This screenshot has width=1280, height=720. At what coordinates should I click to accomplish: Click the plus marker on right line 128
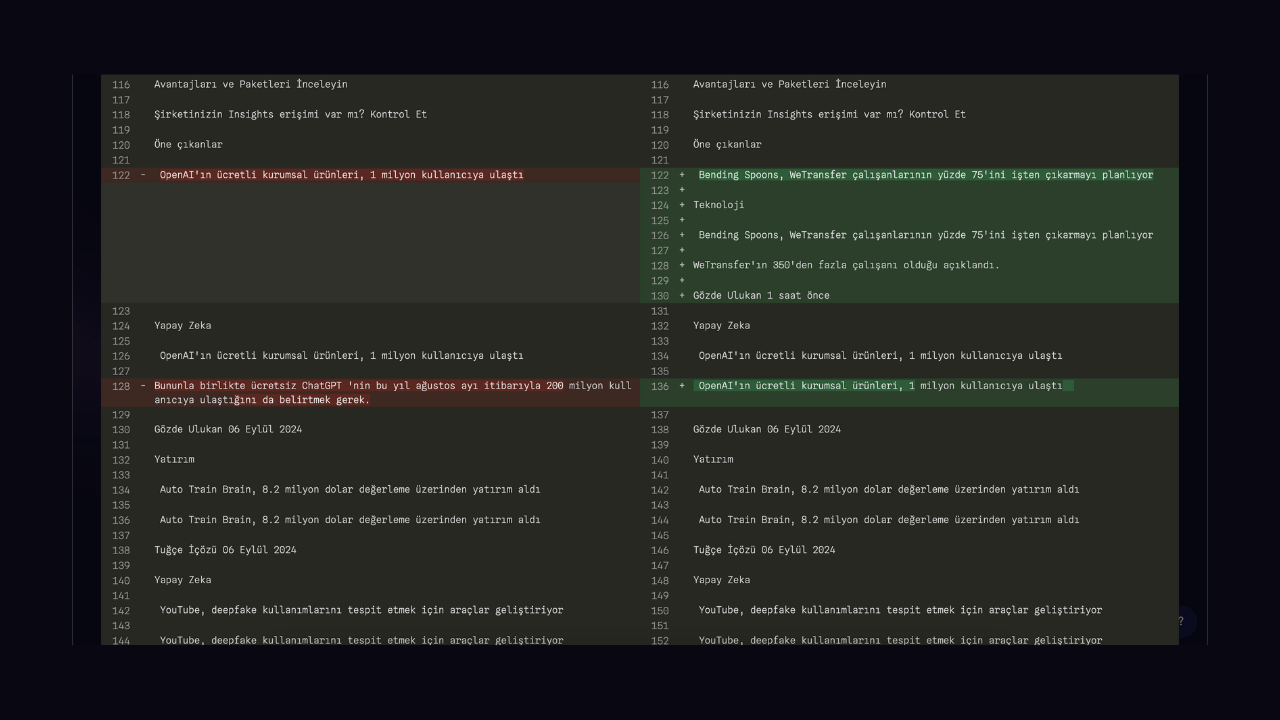click(682, 266)
